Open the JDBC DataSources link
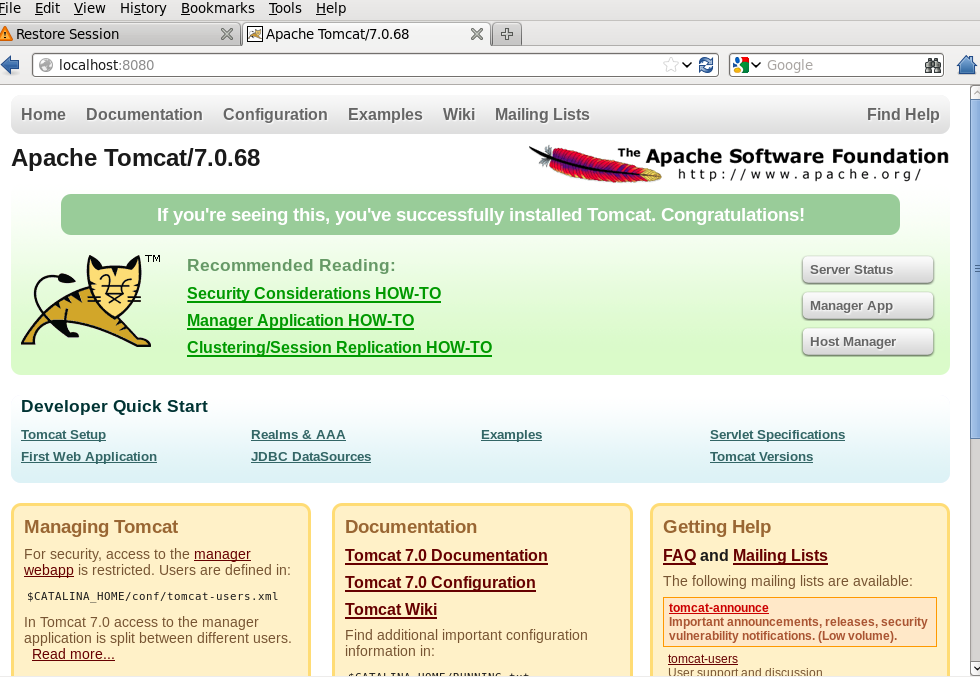 [x=311, y=456]
